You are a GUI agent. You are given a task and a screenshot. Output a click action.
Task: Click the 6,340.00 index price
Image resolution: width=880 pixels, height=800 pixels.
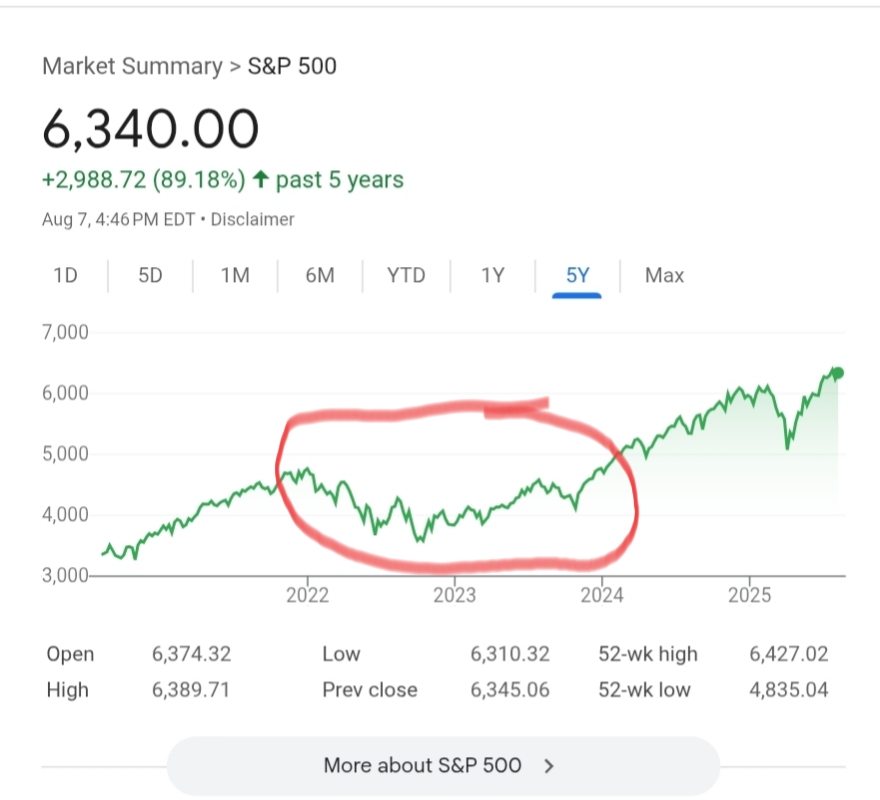click(150, 128)
